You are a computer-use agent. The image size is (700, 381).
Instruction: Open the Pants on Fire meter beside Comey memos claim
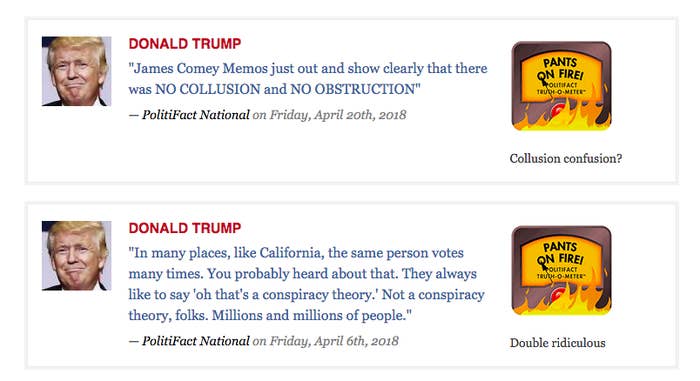point(561,86)
